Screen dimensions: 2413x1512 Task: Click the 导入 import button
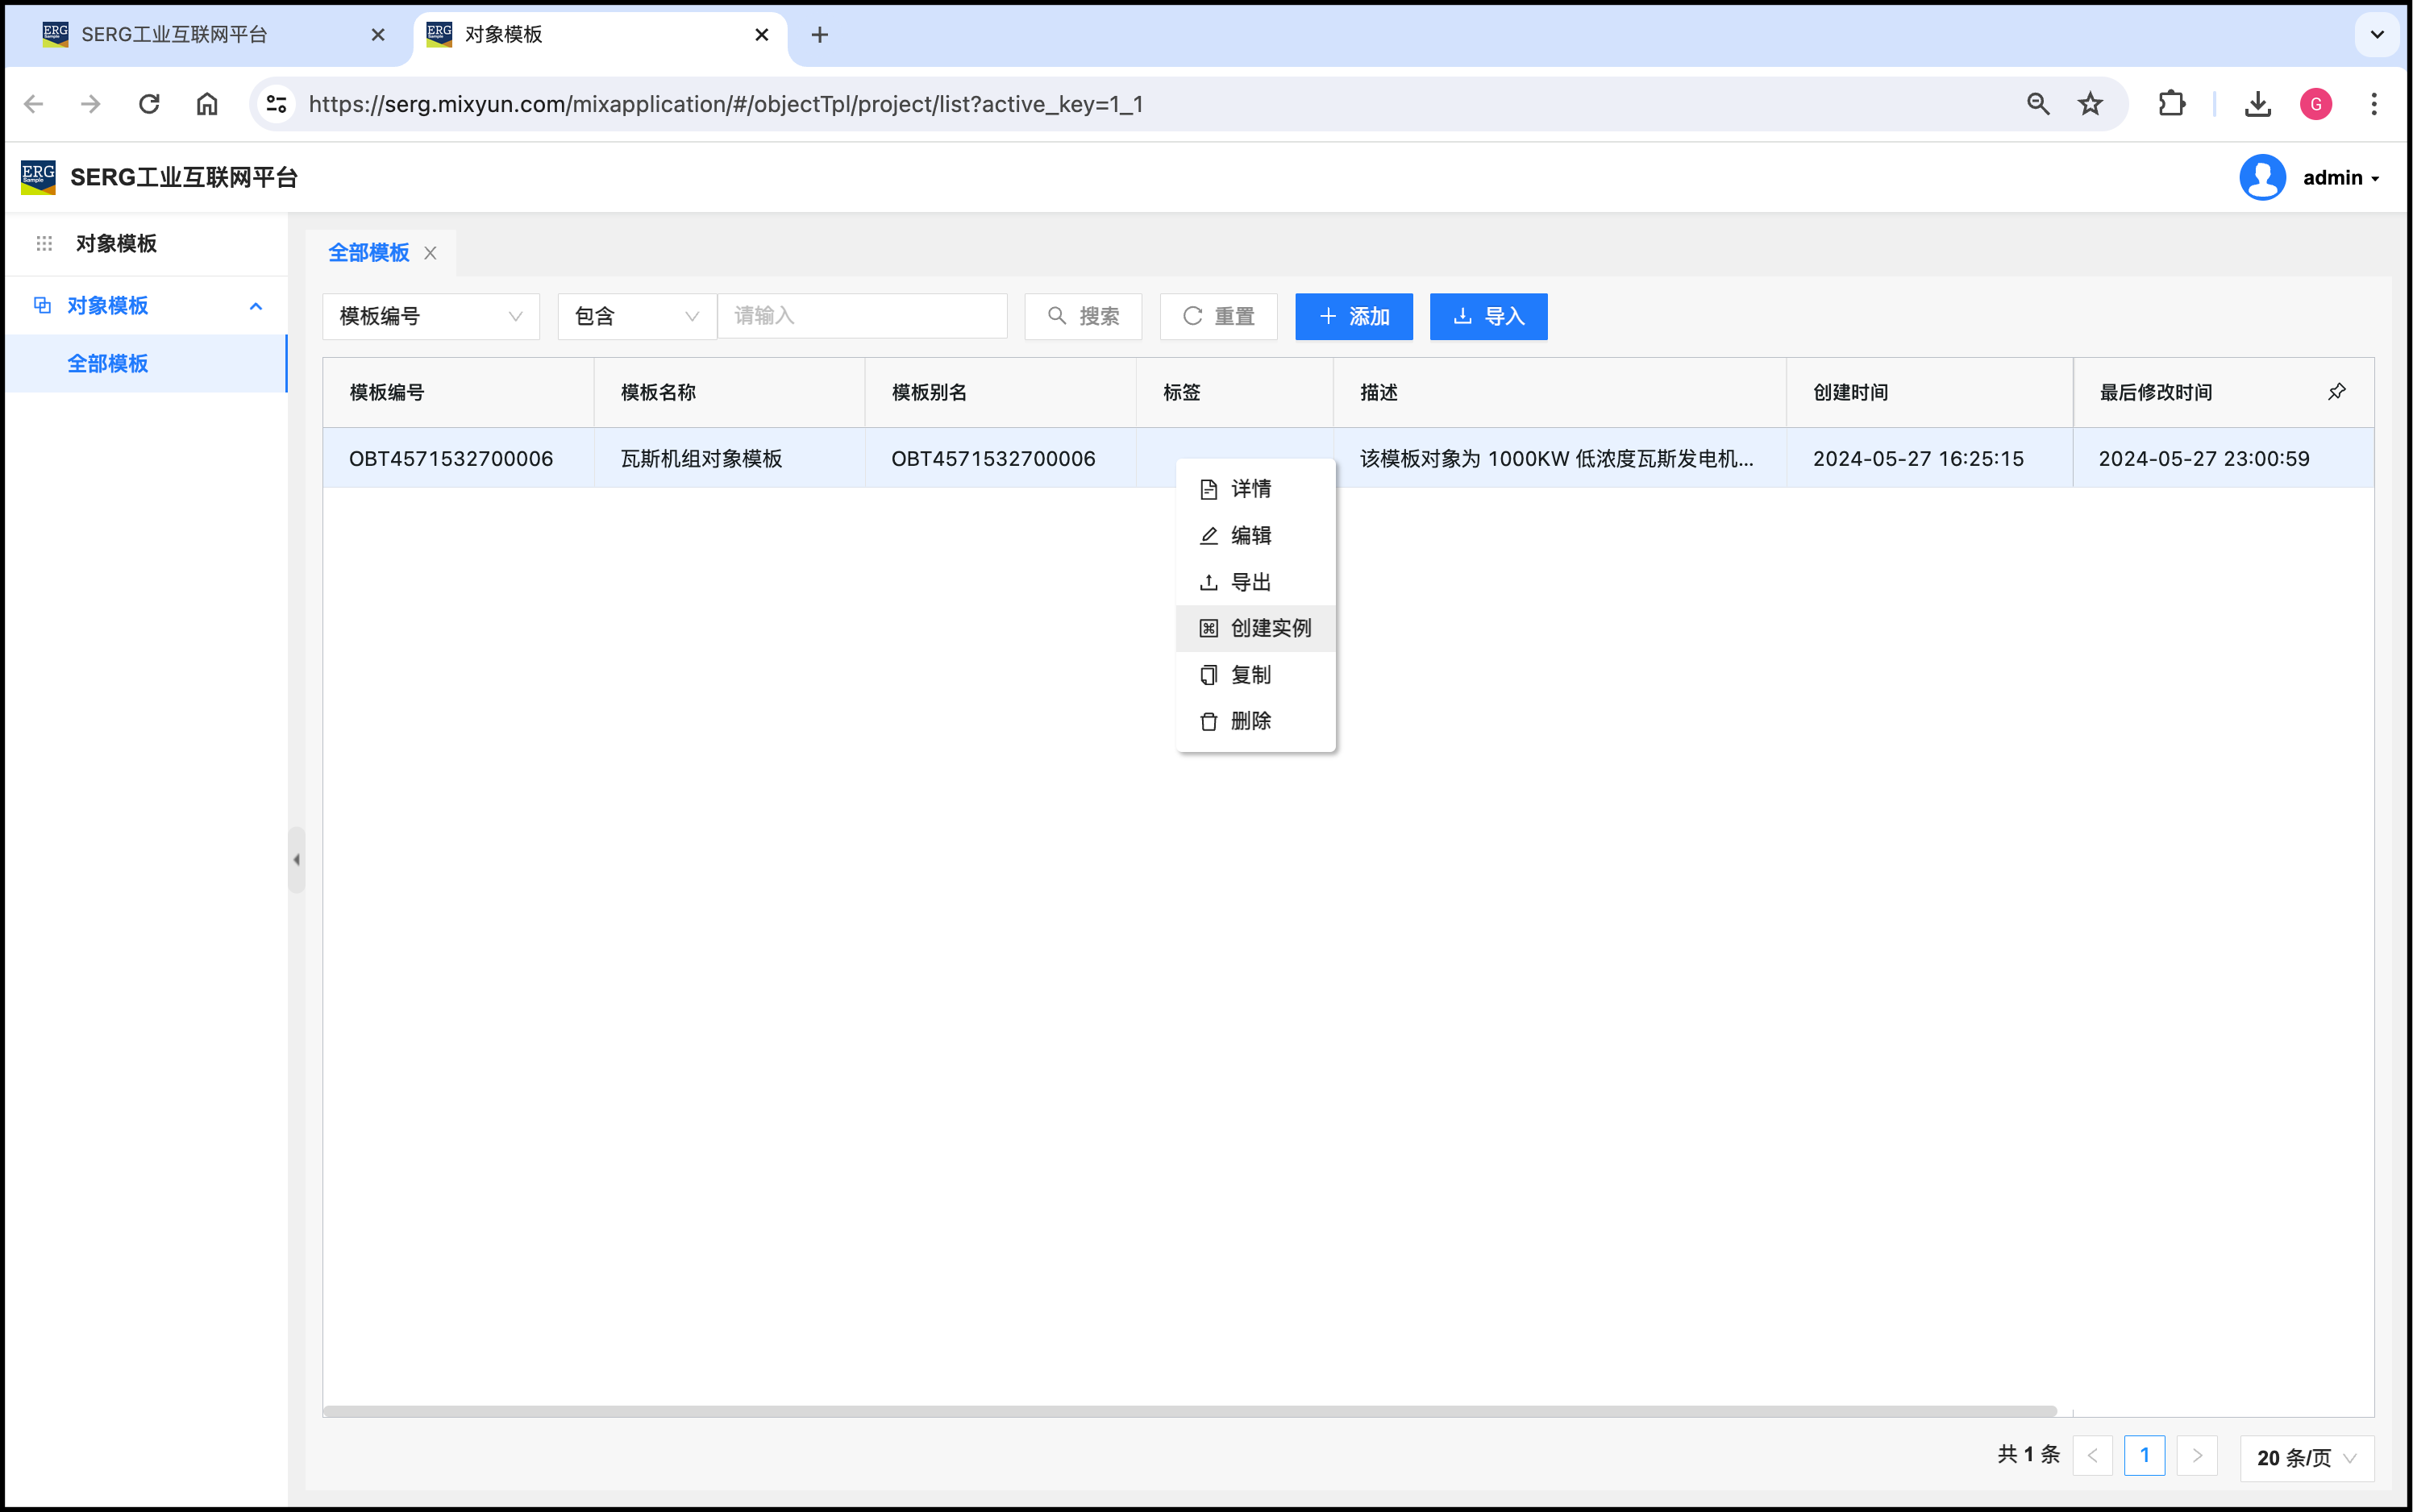[1488, 316]
